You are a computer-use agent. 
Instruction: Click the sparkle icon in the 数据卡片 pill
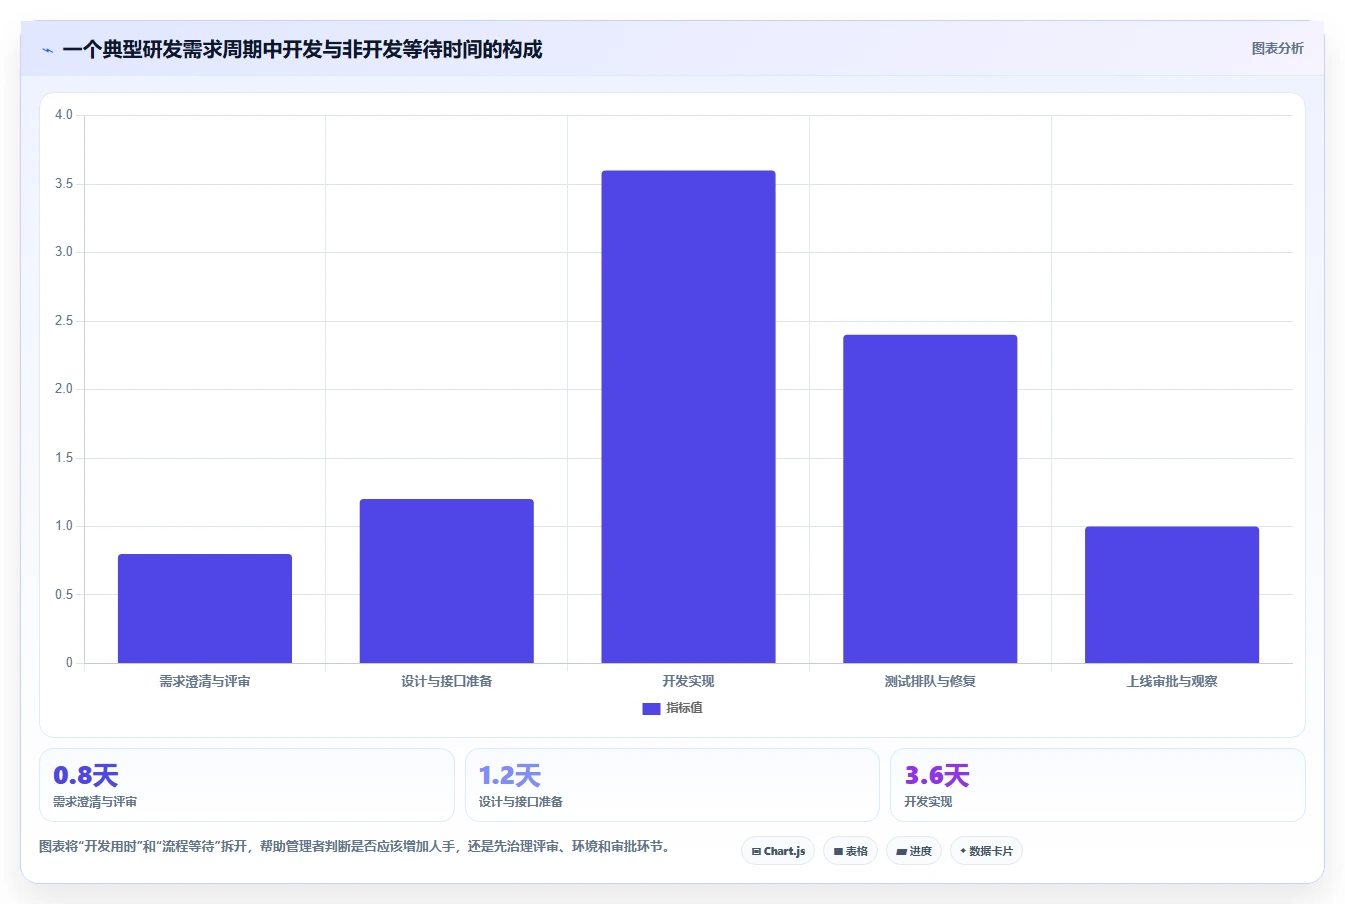(x=963, y=851)
